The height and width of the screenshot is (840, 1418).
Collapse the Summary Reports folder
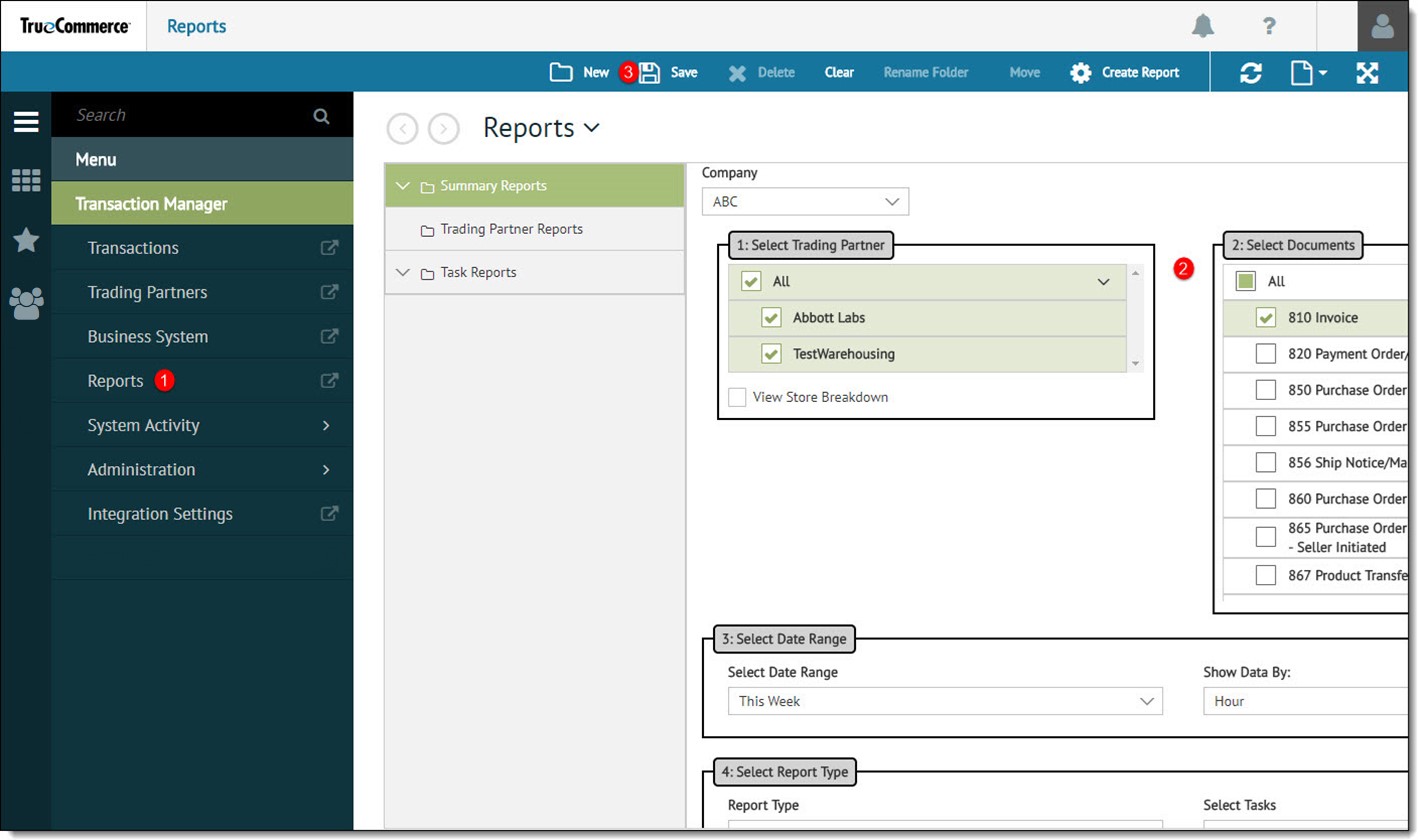tap(402, 185)
